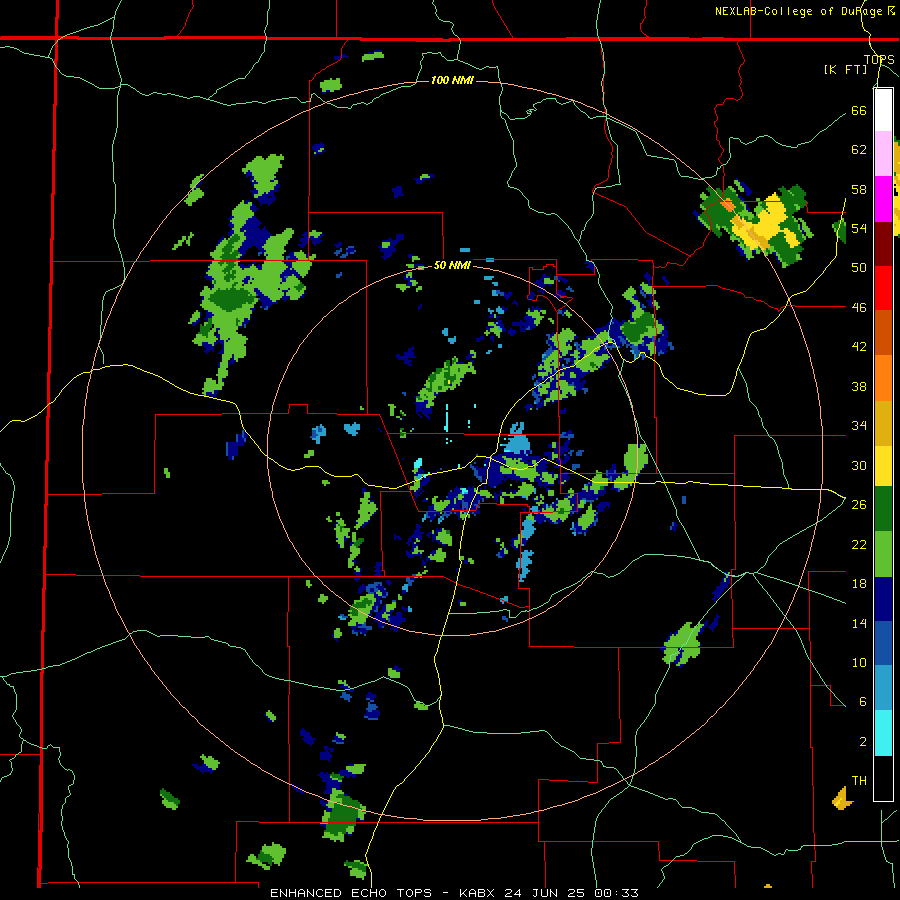Click the legend value "30"
The width and height of the screenshot is (900, 900).
[x=859, y=465]
